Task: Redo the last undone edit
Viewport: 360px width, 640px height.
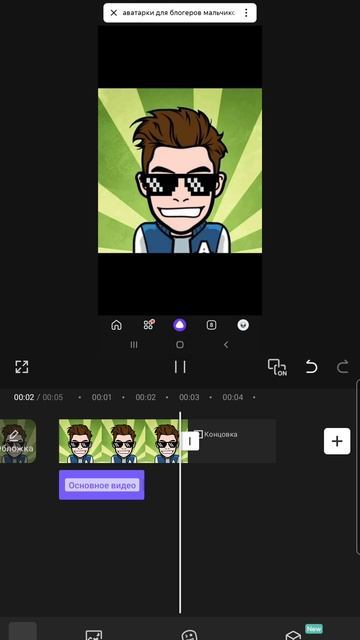Action: (x=343, y=367)
